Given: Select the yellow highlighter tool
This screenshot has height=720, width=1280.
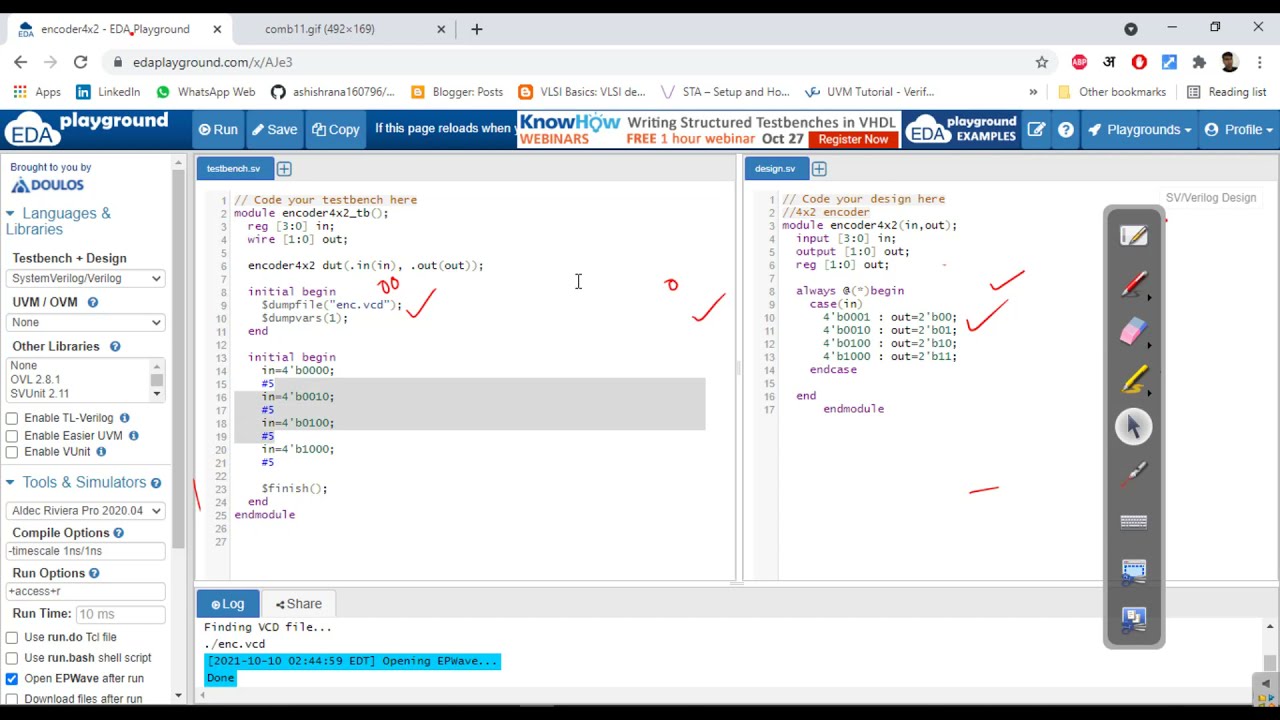Looking at the screenshot, I should [x=1133, y=380].
